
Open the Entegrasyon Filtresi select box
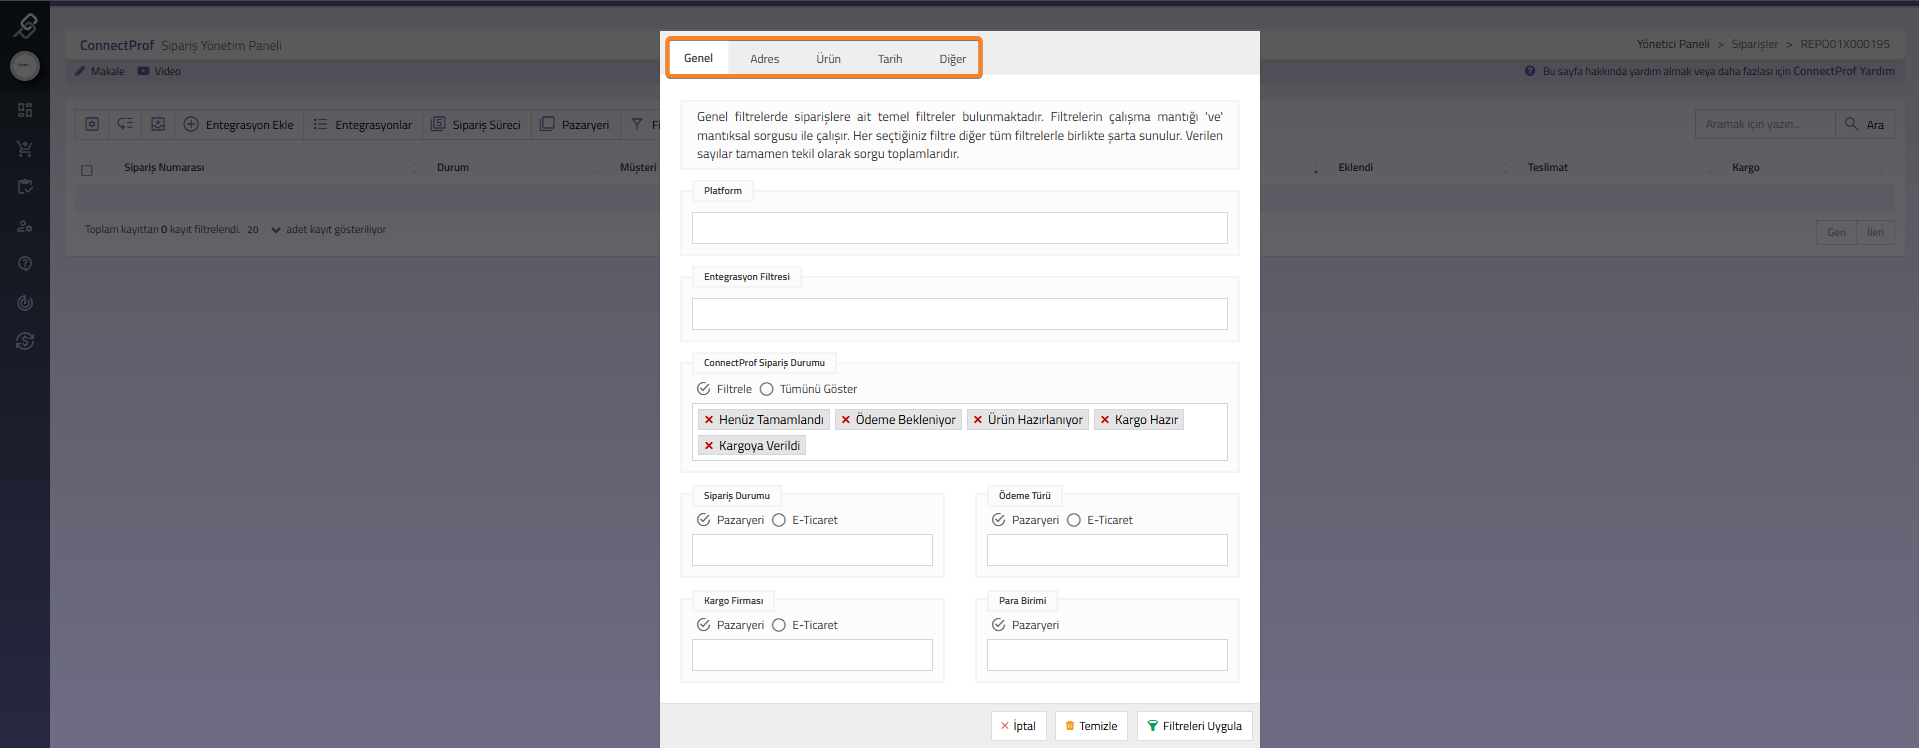click(960, 314)
